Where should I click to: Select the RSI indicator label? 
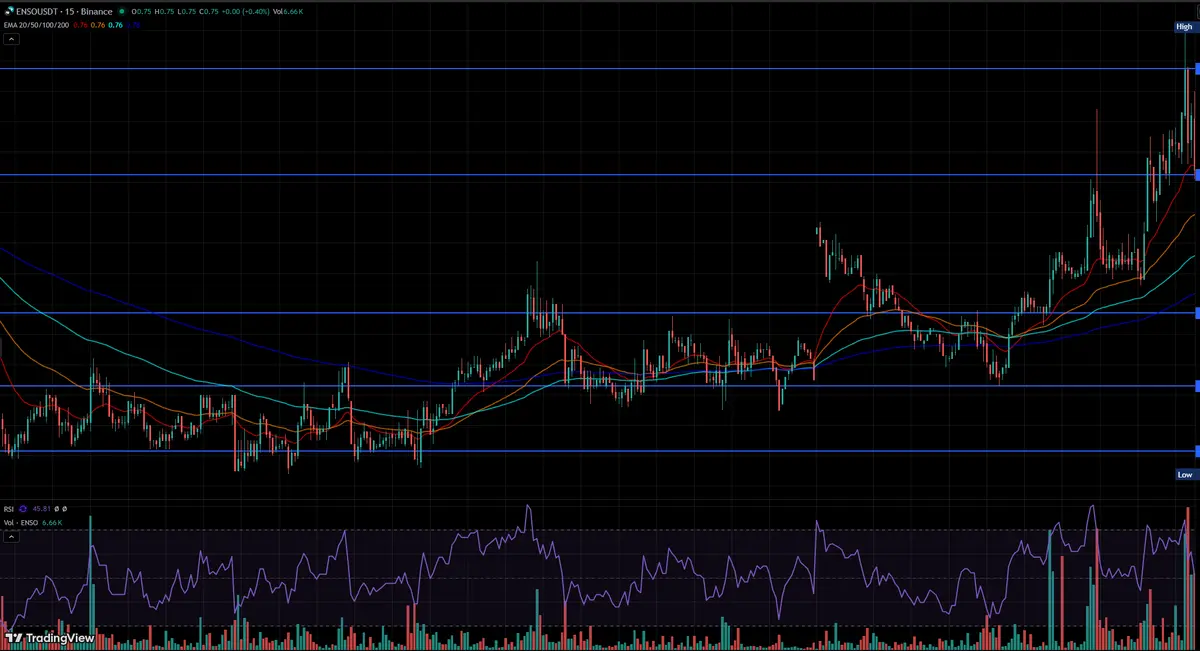tap(8, 509)
